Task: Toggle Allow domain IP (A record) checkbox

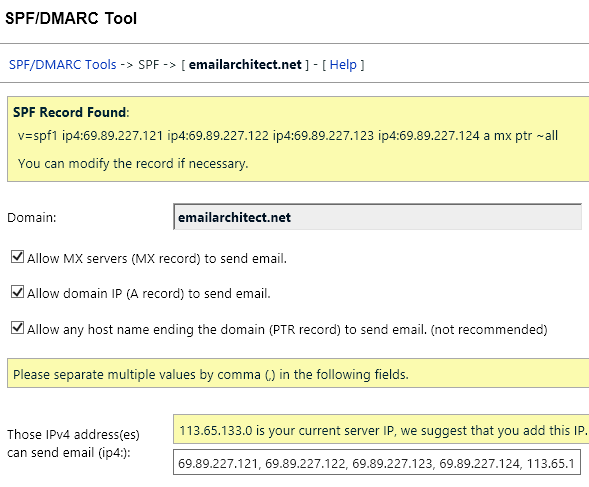Action: coord(17,292)
